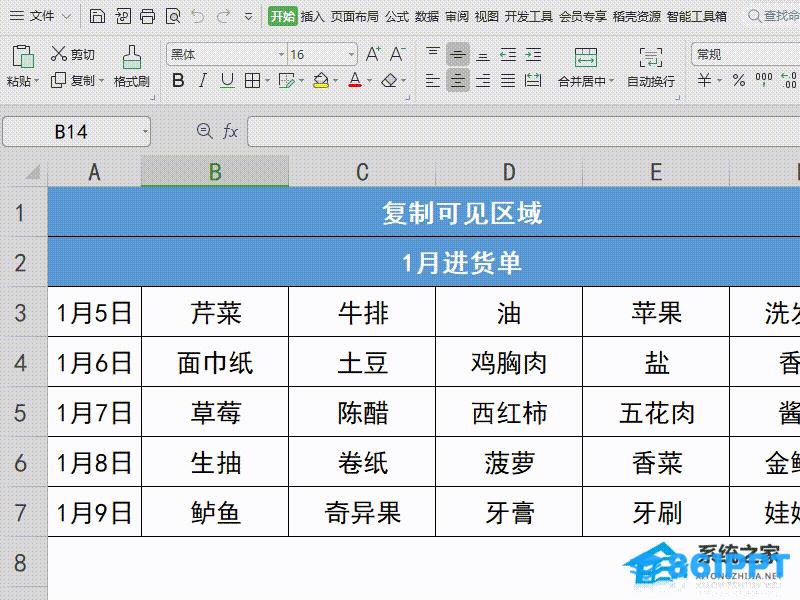Expand the Paste options arrow
800x600 pixels.
[36, 81]
